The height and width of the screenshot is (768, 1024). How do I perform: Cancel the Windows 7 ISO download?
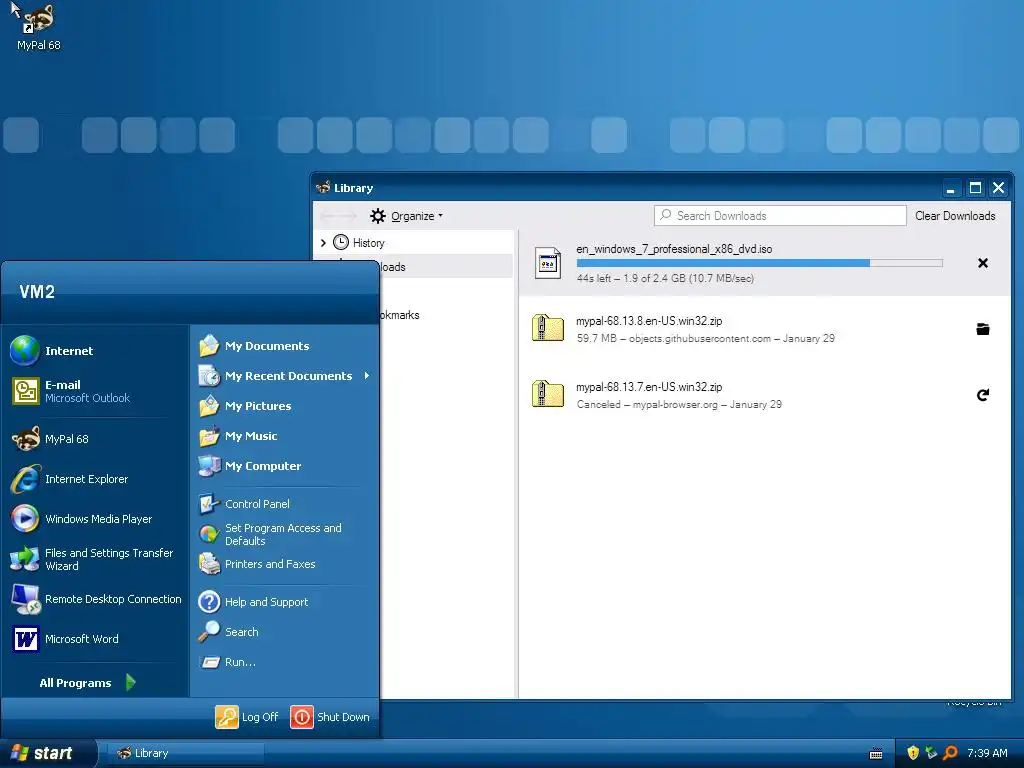click(982, 263)
